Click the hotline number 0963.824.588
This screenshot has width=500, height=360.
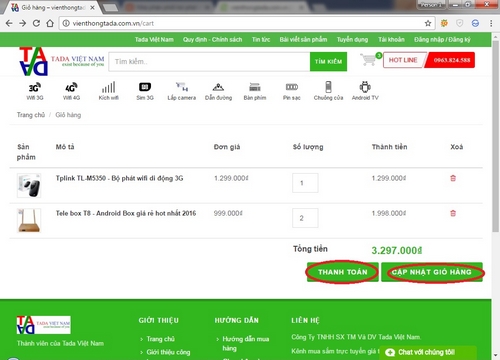(x=451, y=60)
